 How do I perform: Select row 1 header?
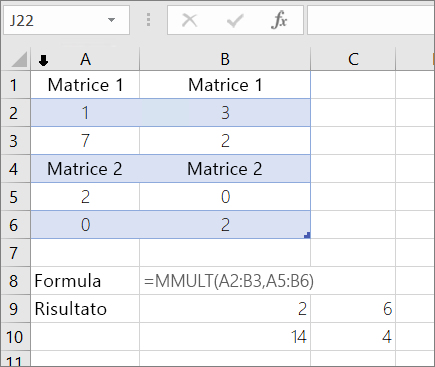pos(16,85)
